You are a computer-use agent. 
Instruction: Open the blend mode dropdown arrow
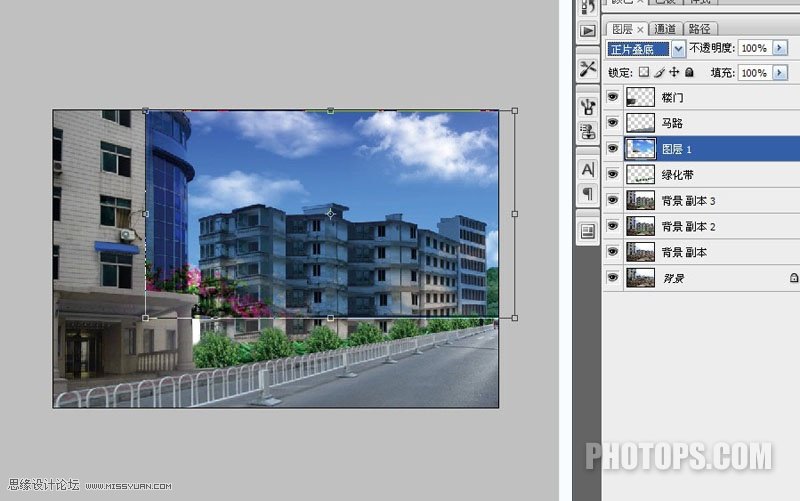point(678,49)
